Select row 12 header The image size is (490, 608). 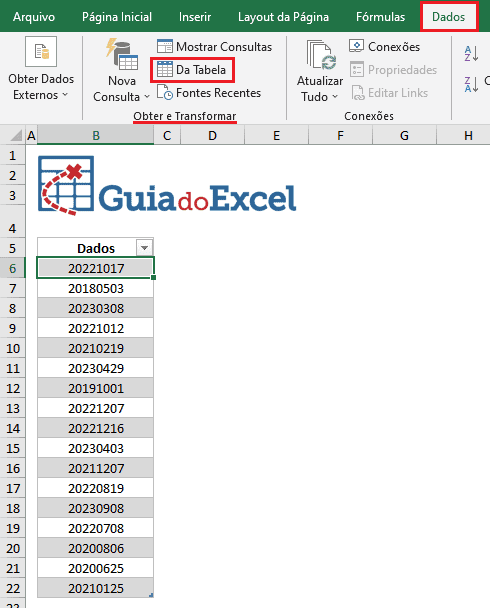pos(12,388)
